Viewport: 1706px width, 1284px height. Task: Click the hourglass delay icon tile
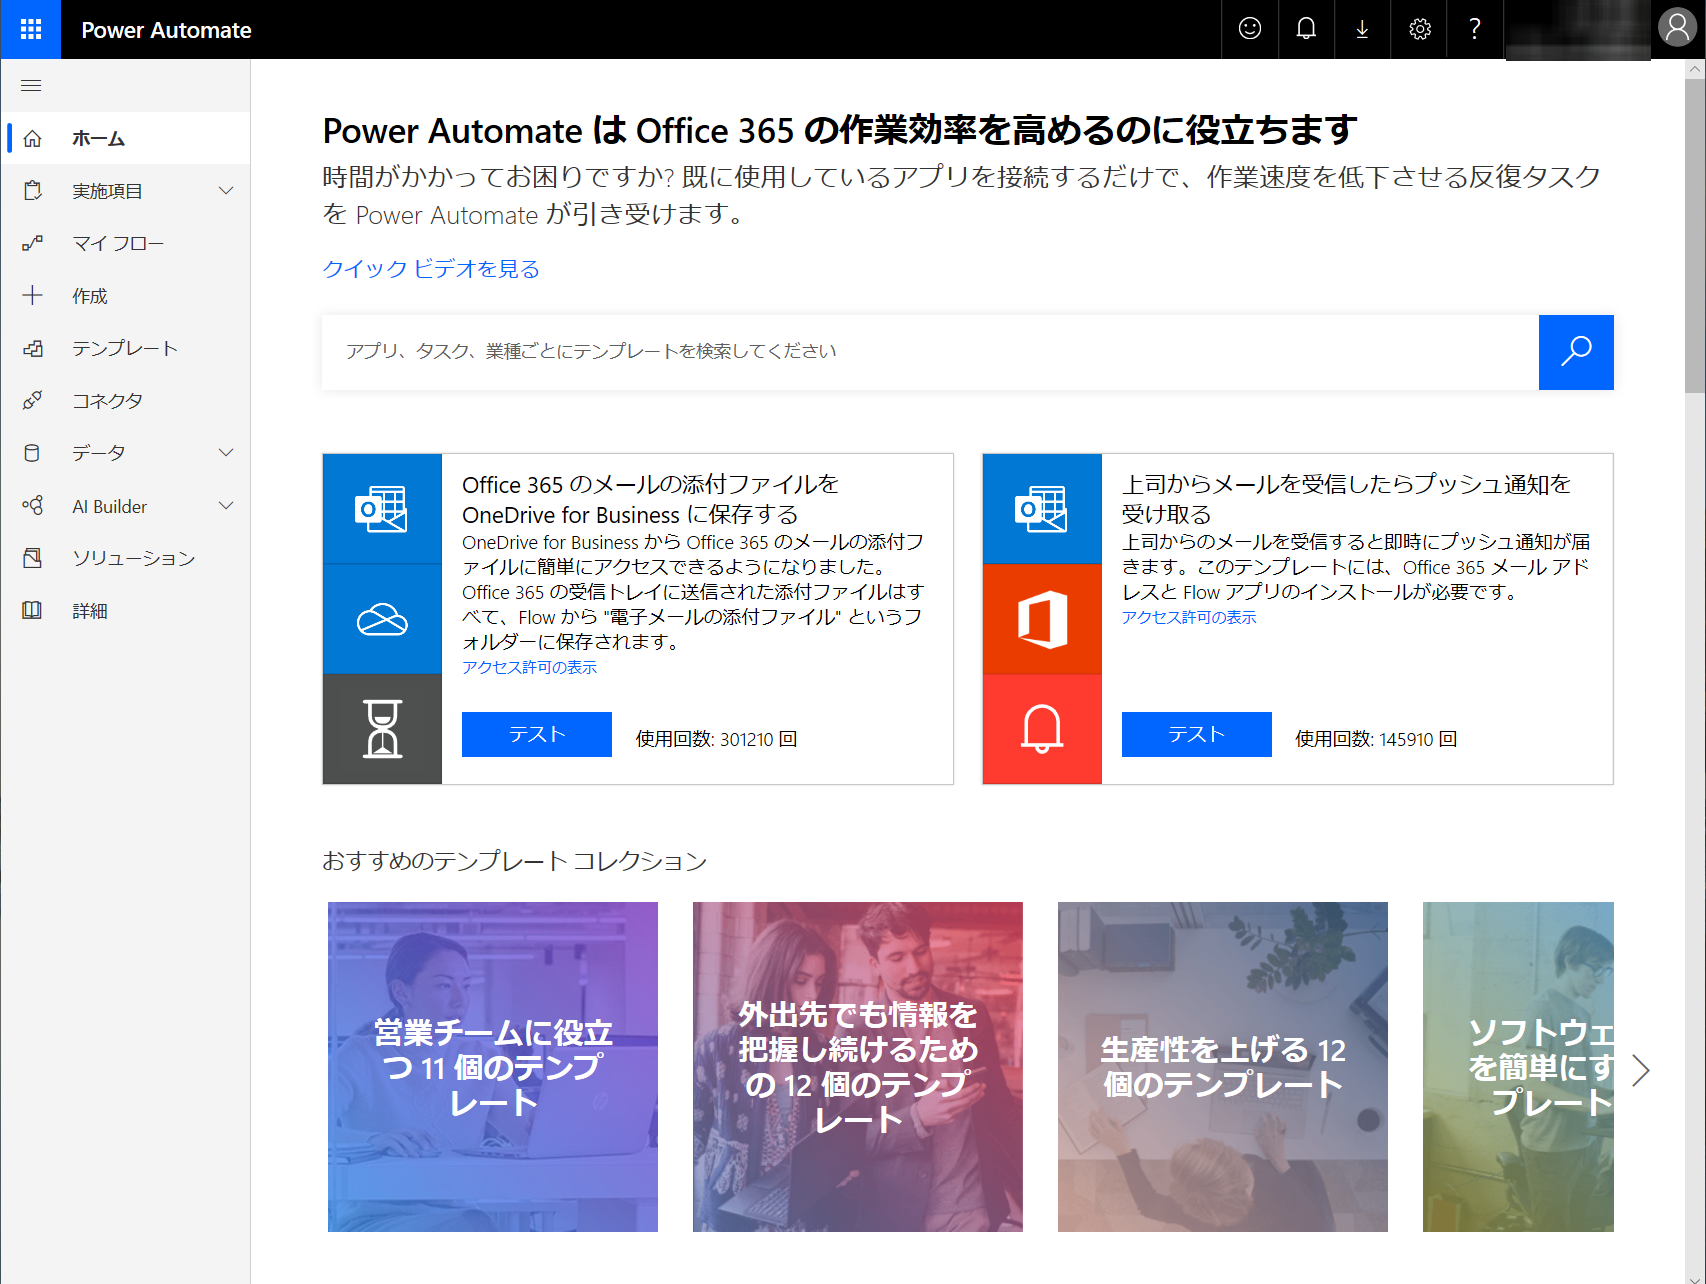tap(382, 729)
